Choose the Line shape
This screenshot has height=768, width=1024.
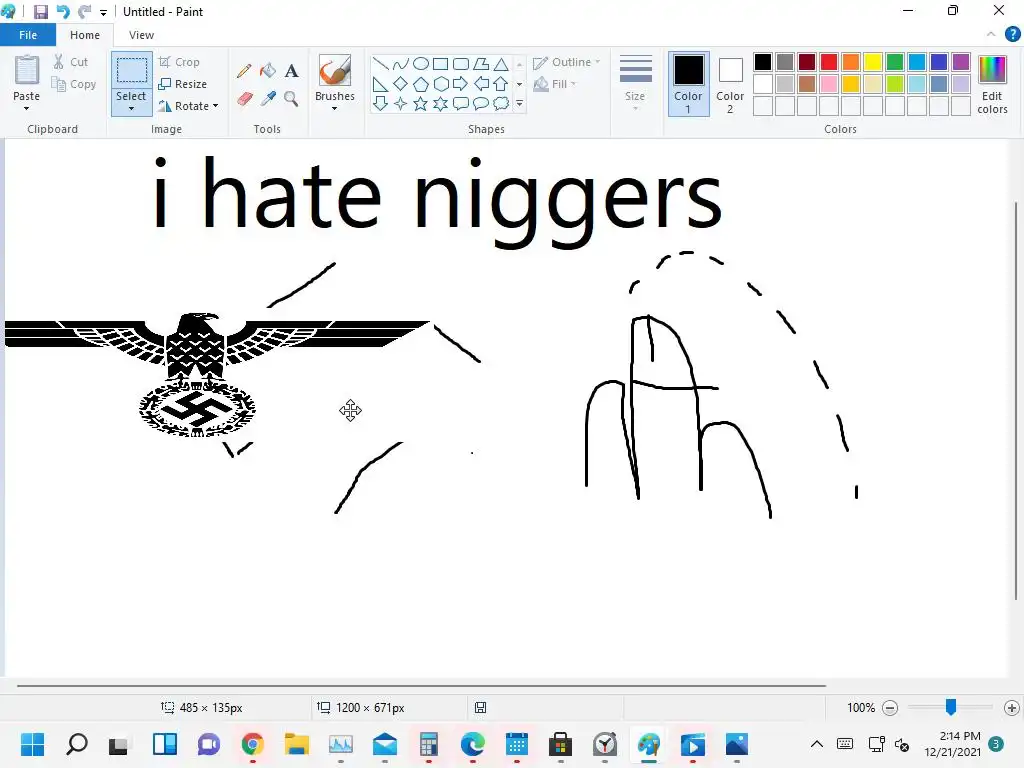point(381,63)
